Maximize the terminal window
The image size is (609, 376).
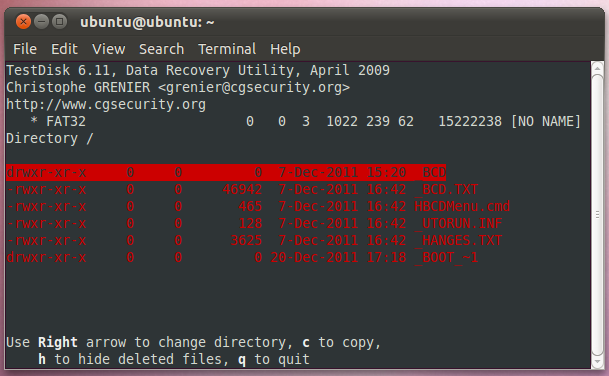[x=59, y=21]
